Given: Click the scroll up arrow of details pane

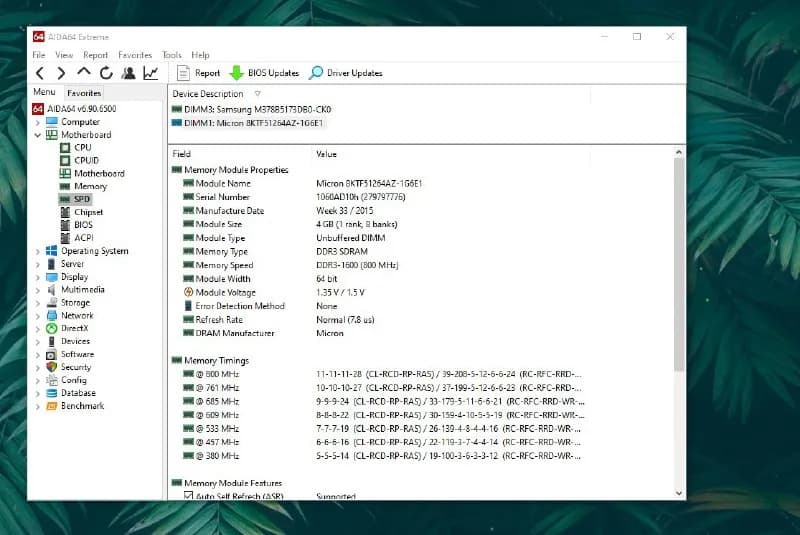Looking at the screenshot, I should (679, 152).
